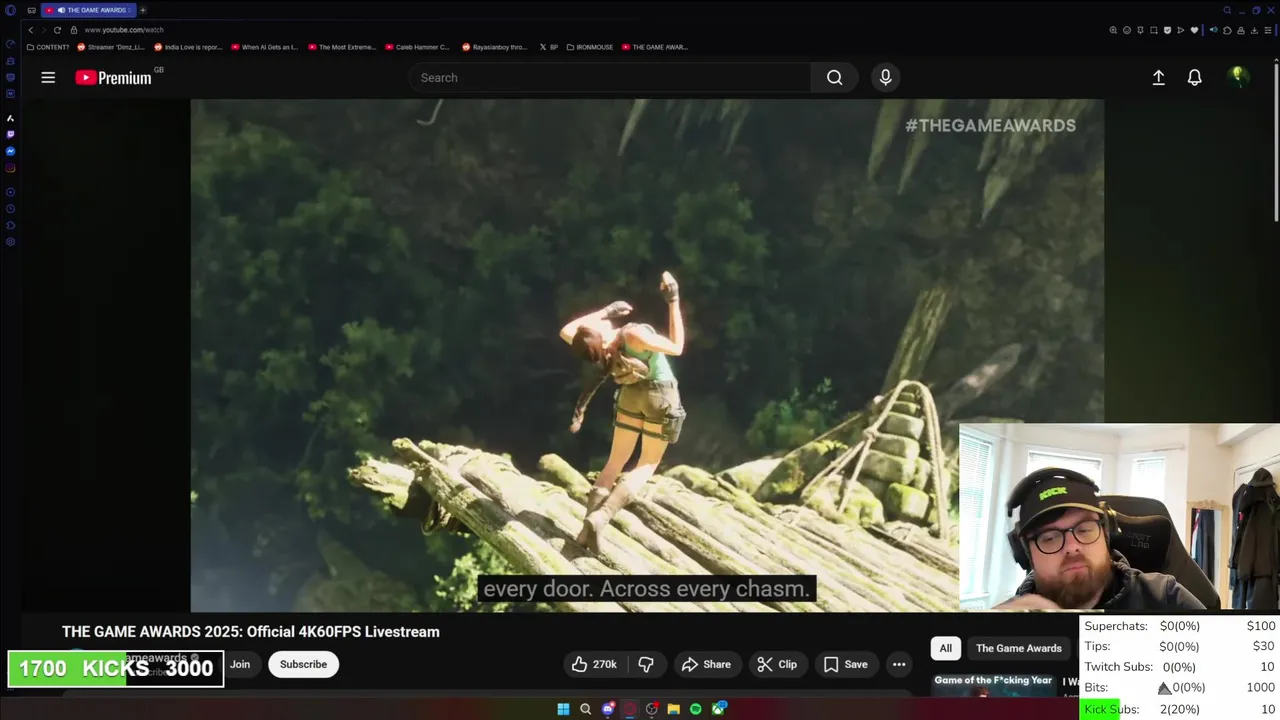Open site security padlock info
The height and width of the screenshot is (720, 1280).
73,30
